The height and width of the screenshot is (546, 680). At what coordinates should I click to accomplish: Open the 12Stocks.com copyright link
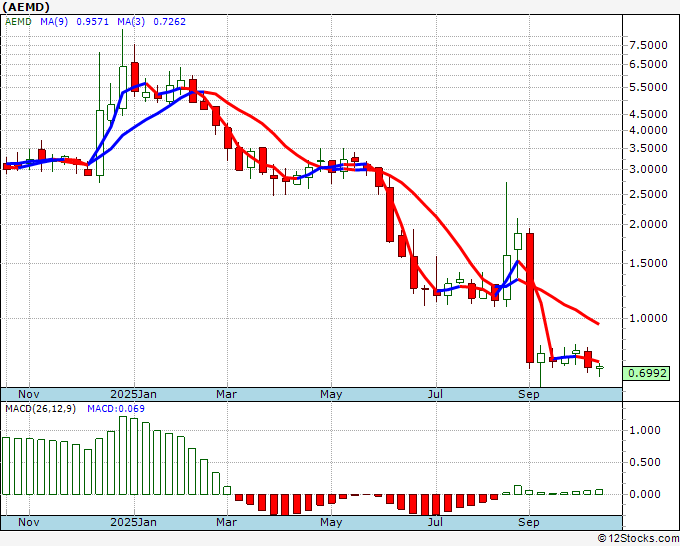coord(638,539)
